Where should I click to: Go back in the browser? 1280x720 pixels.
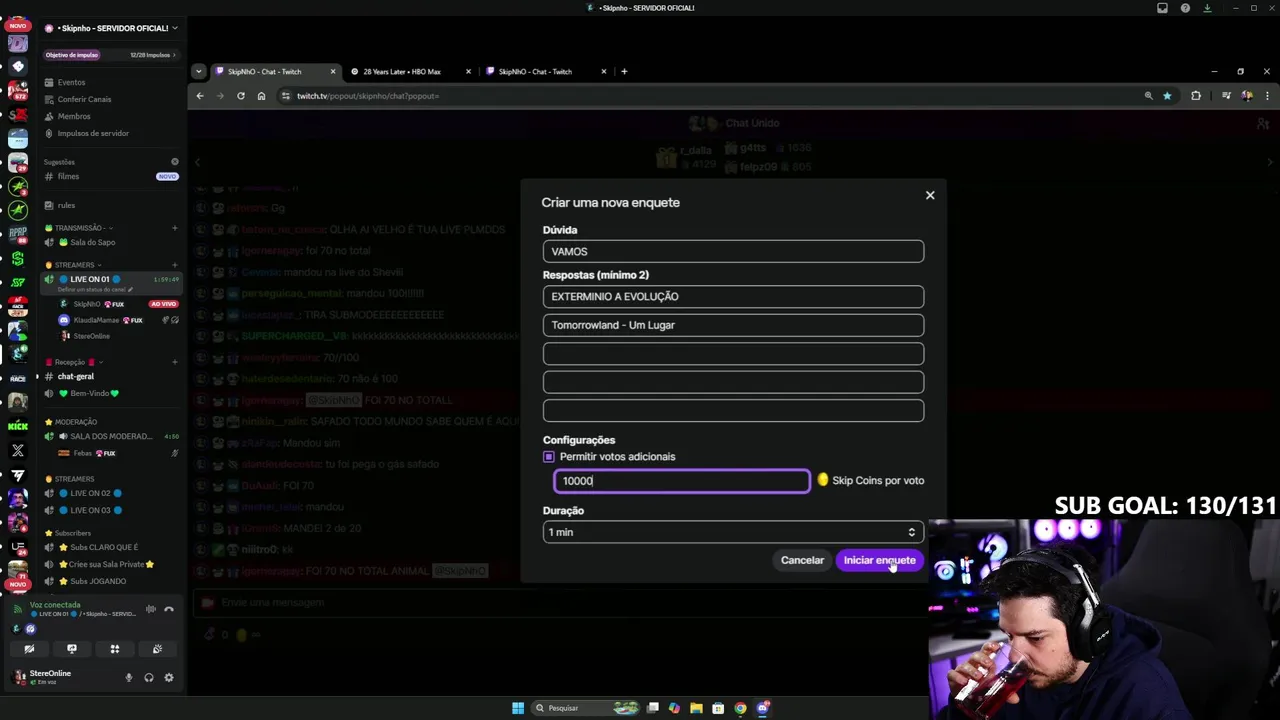[x=200, y=96]
